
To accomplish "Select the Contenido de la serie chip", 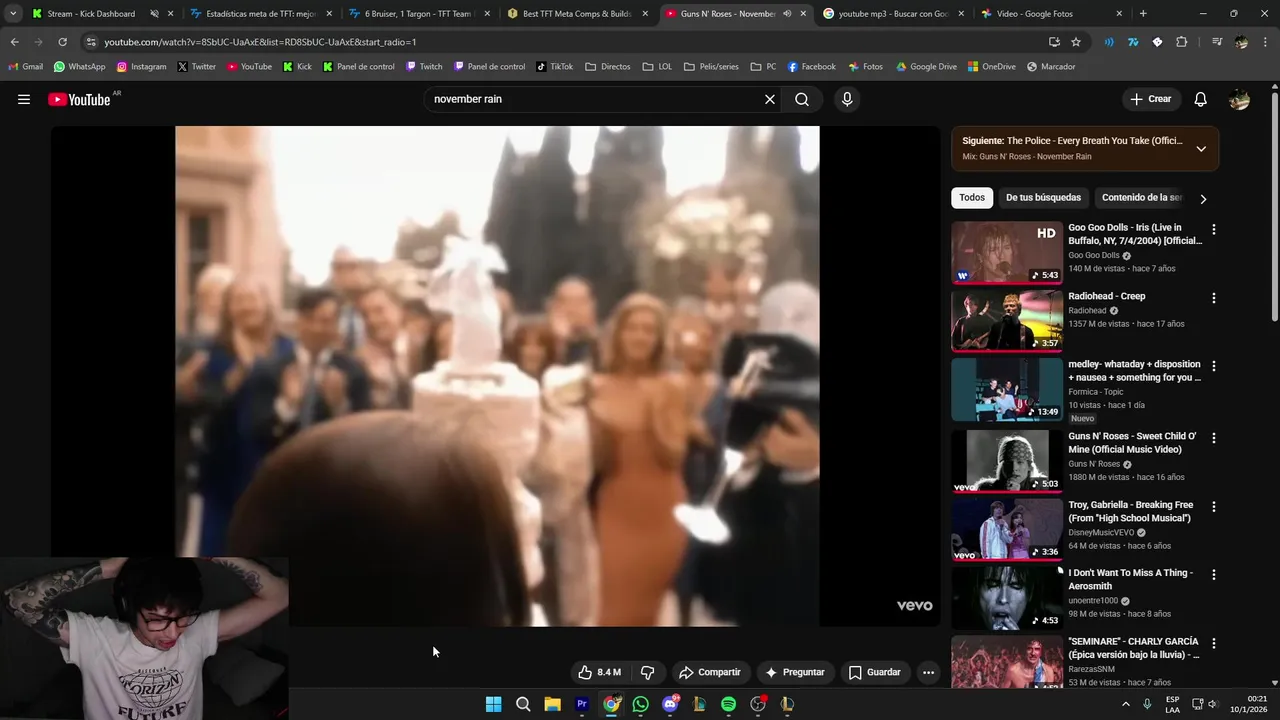I will pos(1141,198).
